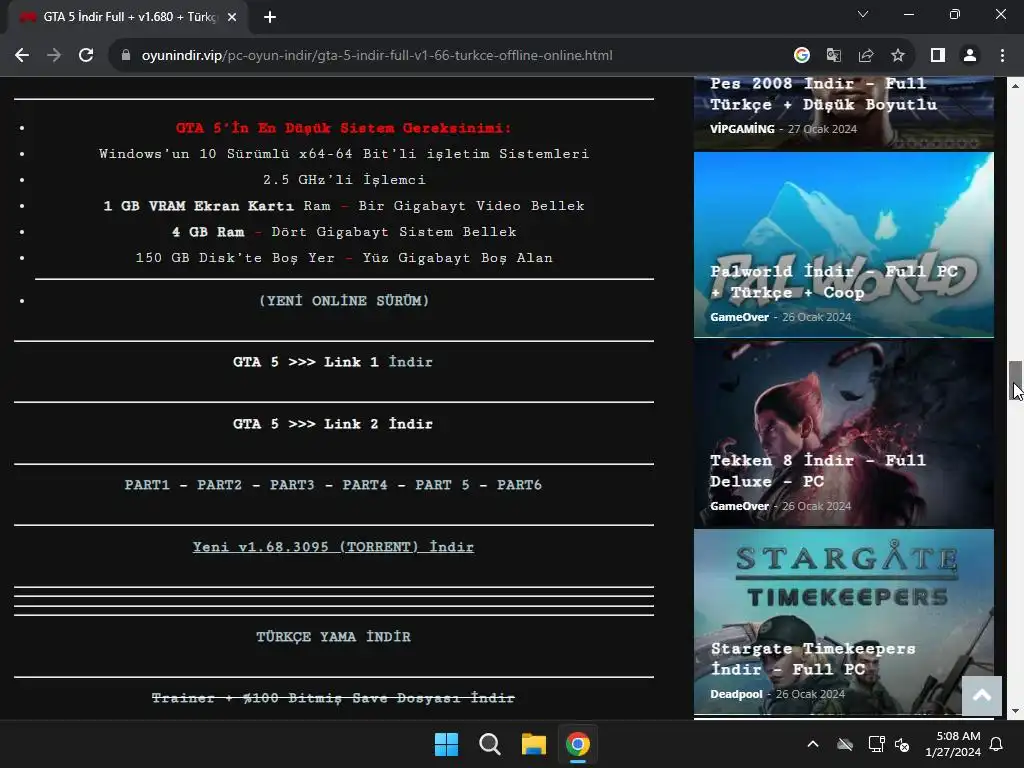
Task: Click "150 GB Disk'te Boş Yer" text
Action: (234, 258)
